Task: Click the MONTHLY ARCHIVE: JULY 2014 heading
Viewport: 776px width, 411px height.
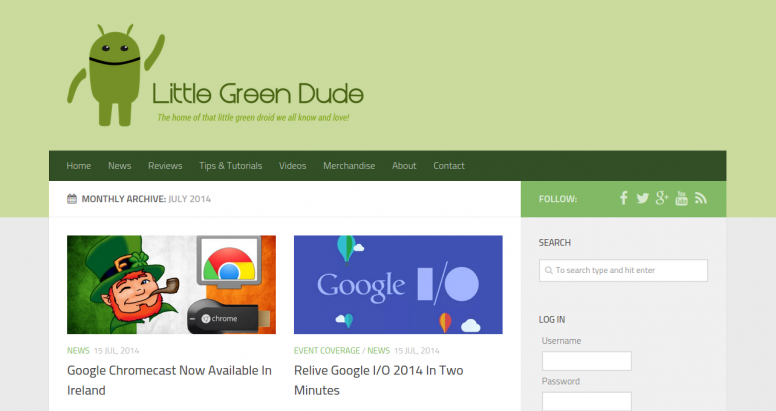Action: tap(146, 199)
